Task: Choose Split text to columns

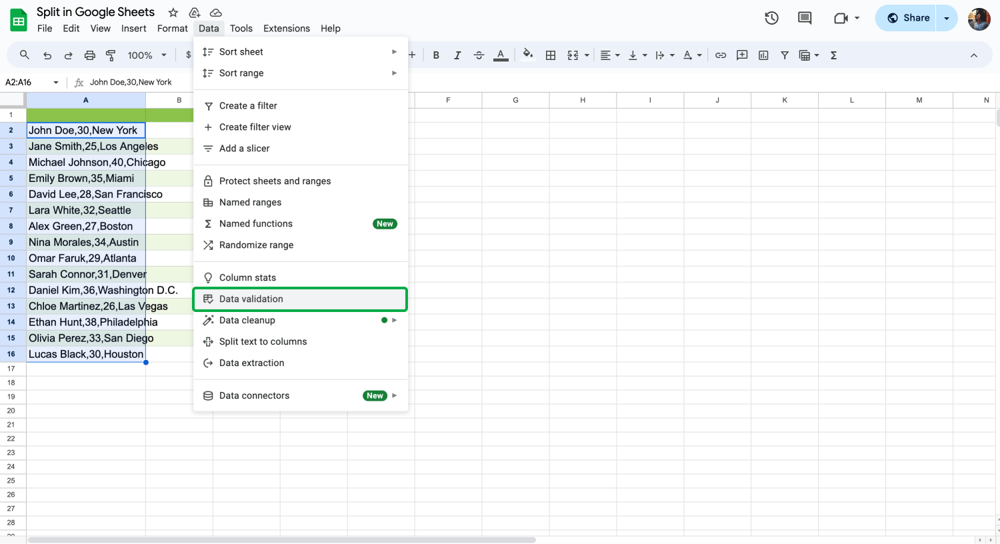Action: pyautogui.click(x=263, y=342)
